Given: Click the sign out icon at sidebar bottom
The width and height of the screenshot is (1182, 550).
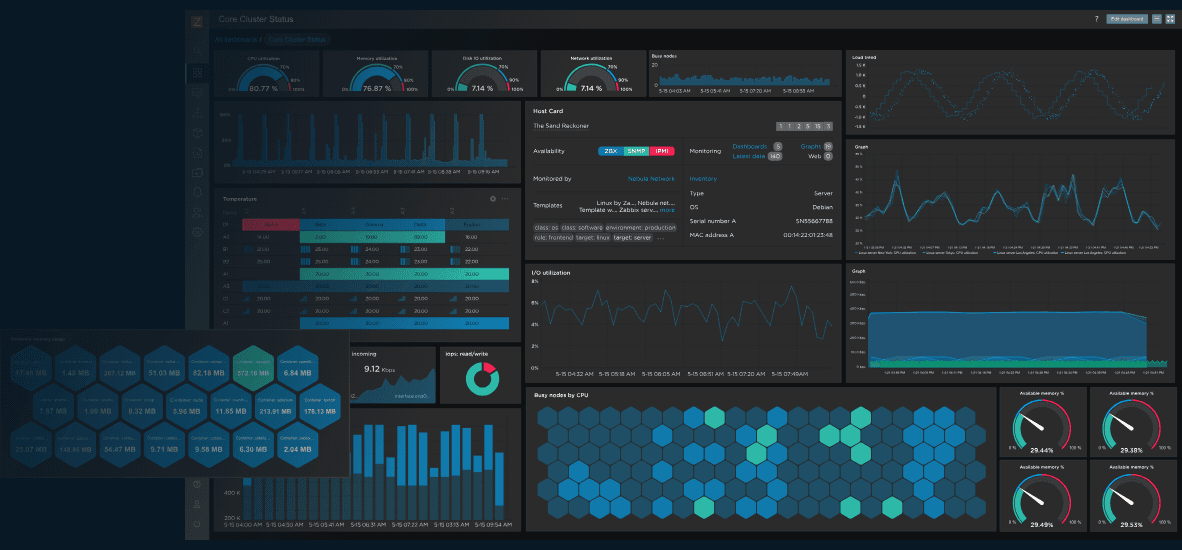Looking at the screenshot, I should pyautogui.click(x=197, y=524).
